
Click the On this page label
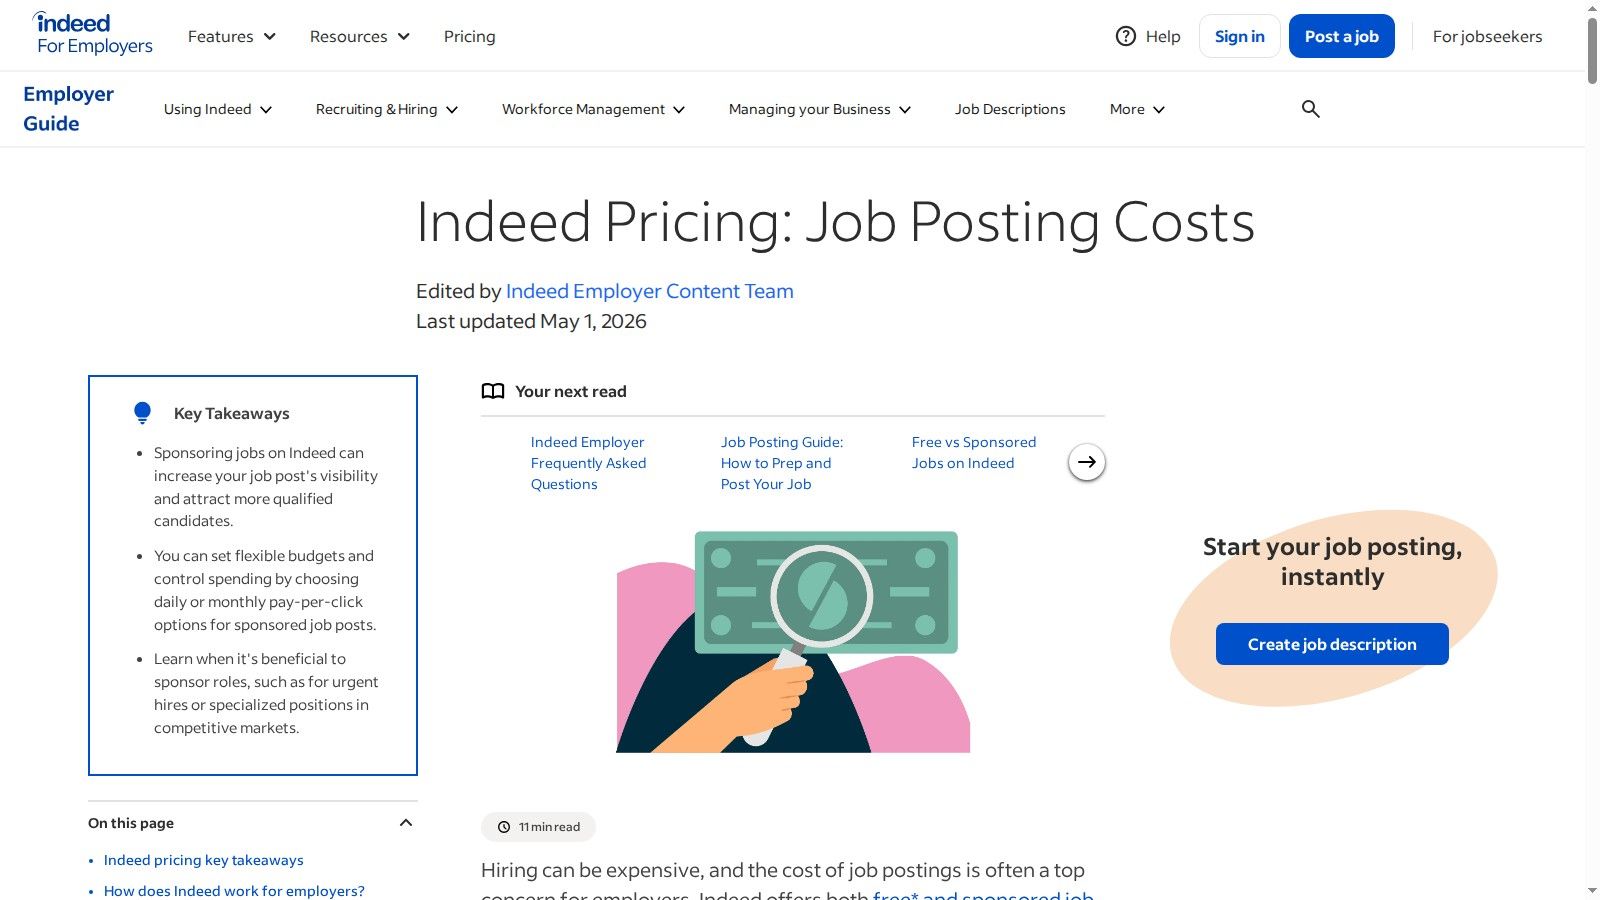tap(131, 823)
